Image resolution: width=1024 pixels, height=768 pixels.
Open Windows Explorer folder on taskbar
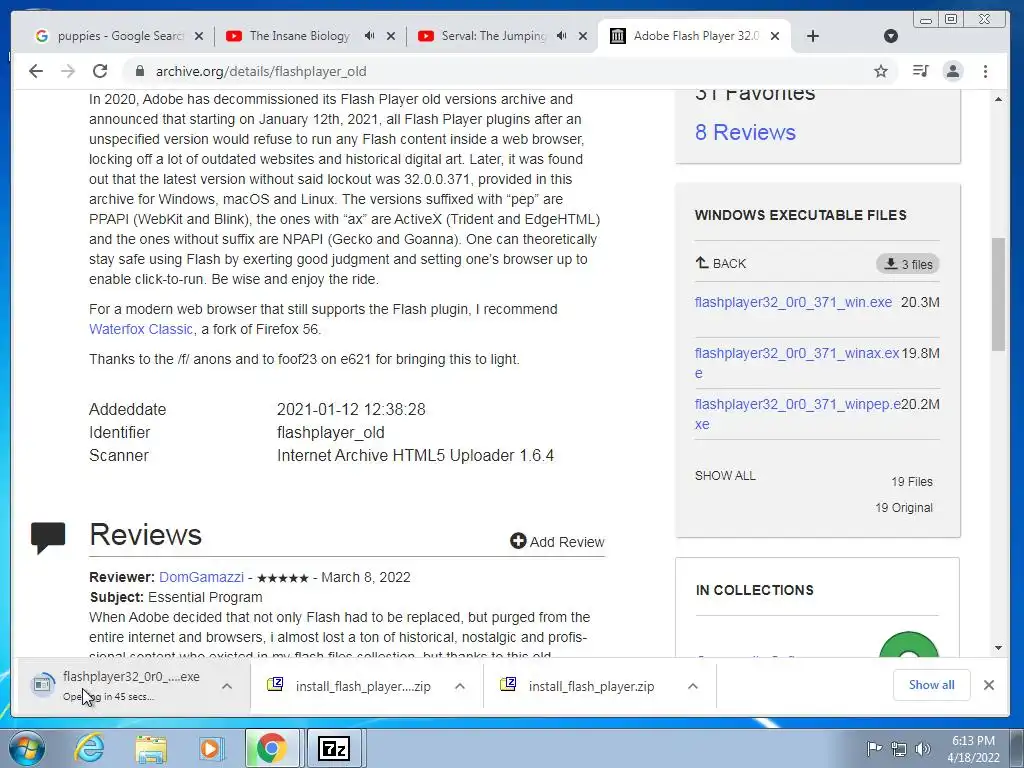[x=151, y=748]
